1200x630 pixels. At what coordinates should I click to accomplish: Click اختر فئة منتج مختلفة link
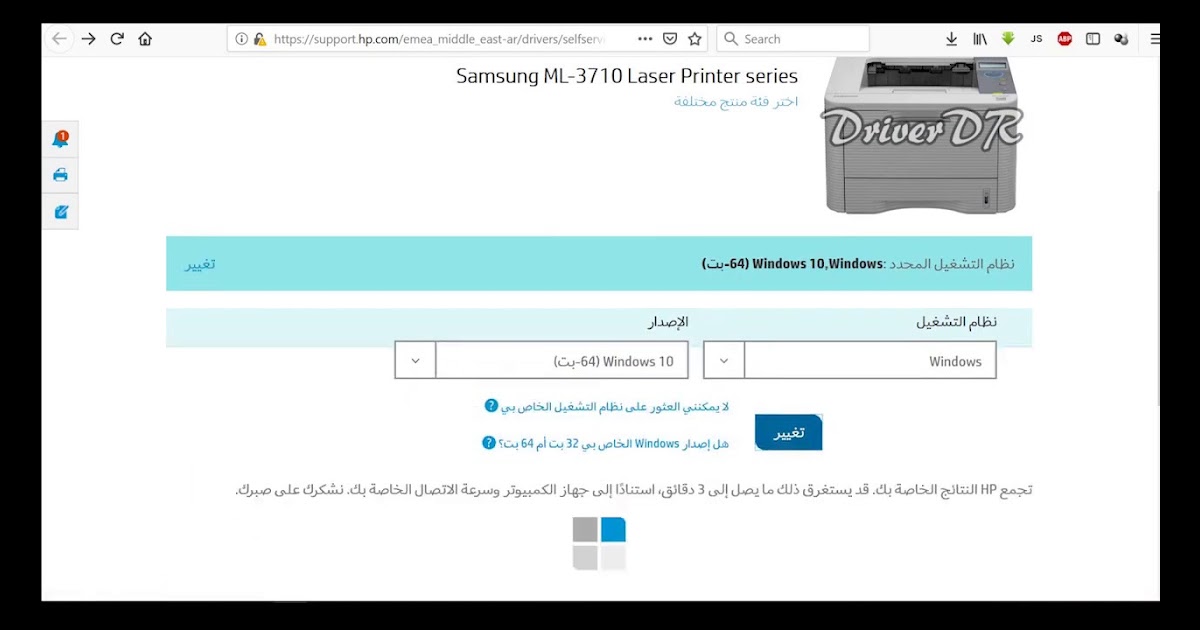coord(736,102)
